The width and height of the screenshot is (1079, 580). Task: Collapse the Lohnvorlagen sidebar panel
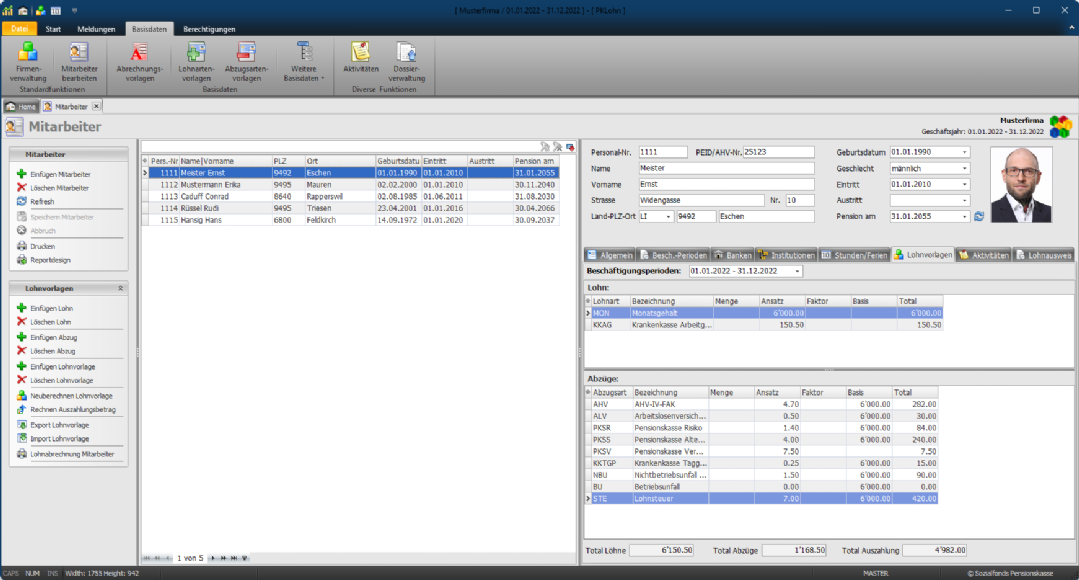(x=121, y=288)
